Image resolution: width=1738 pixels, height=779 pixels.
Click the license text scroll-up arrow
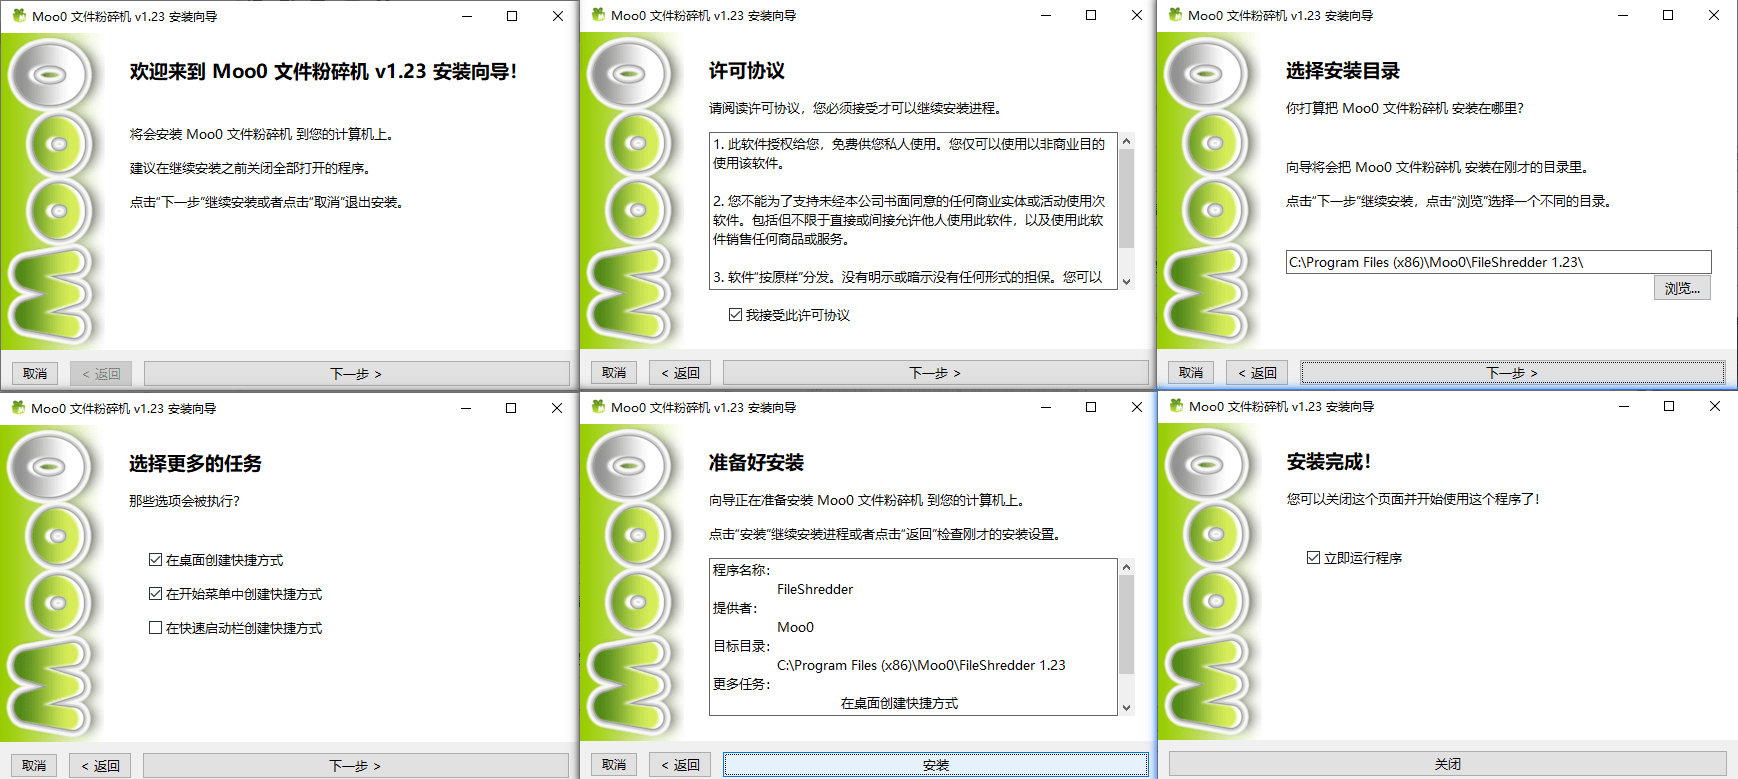tap(1126, 142)
